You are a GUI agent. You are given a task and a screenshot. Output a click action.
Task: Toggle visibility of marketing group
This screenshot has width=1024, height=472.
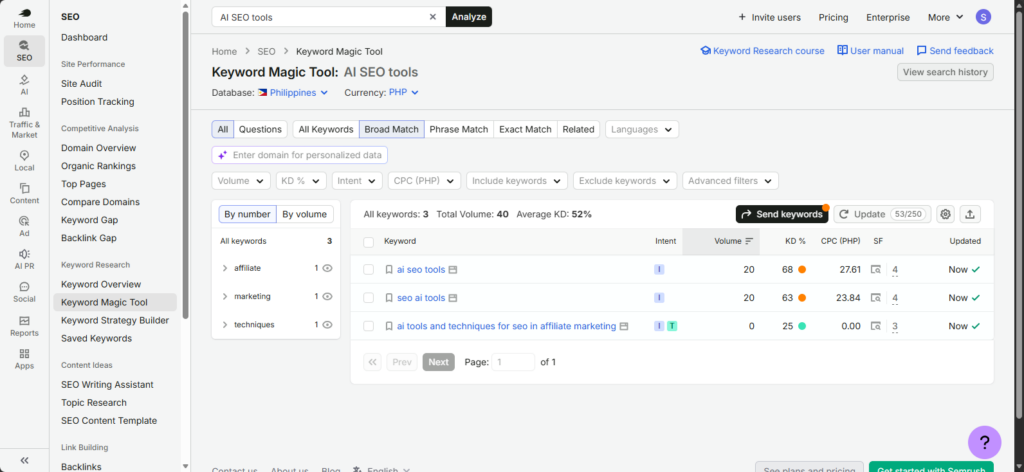click(328, 296)
